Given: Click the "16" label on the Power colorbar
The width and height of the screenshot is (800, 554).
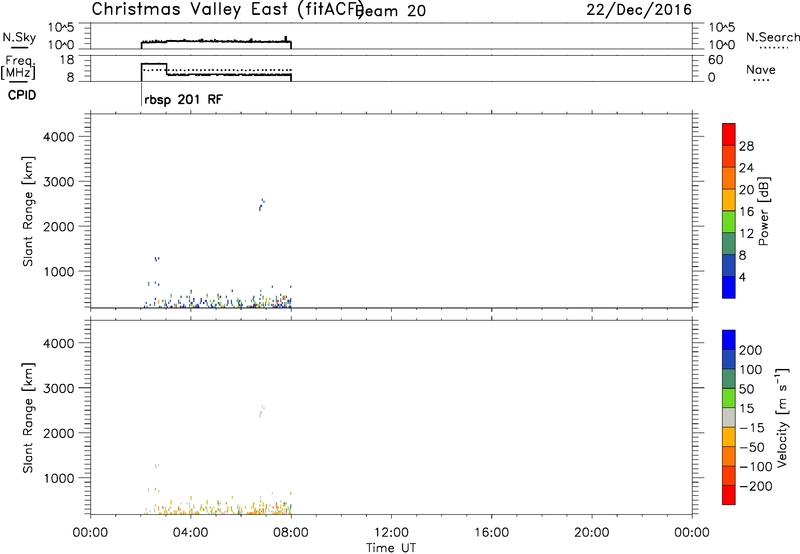Looking at the screenshot, I should pos(746,212).
